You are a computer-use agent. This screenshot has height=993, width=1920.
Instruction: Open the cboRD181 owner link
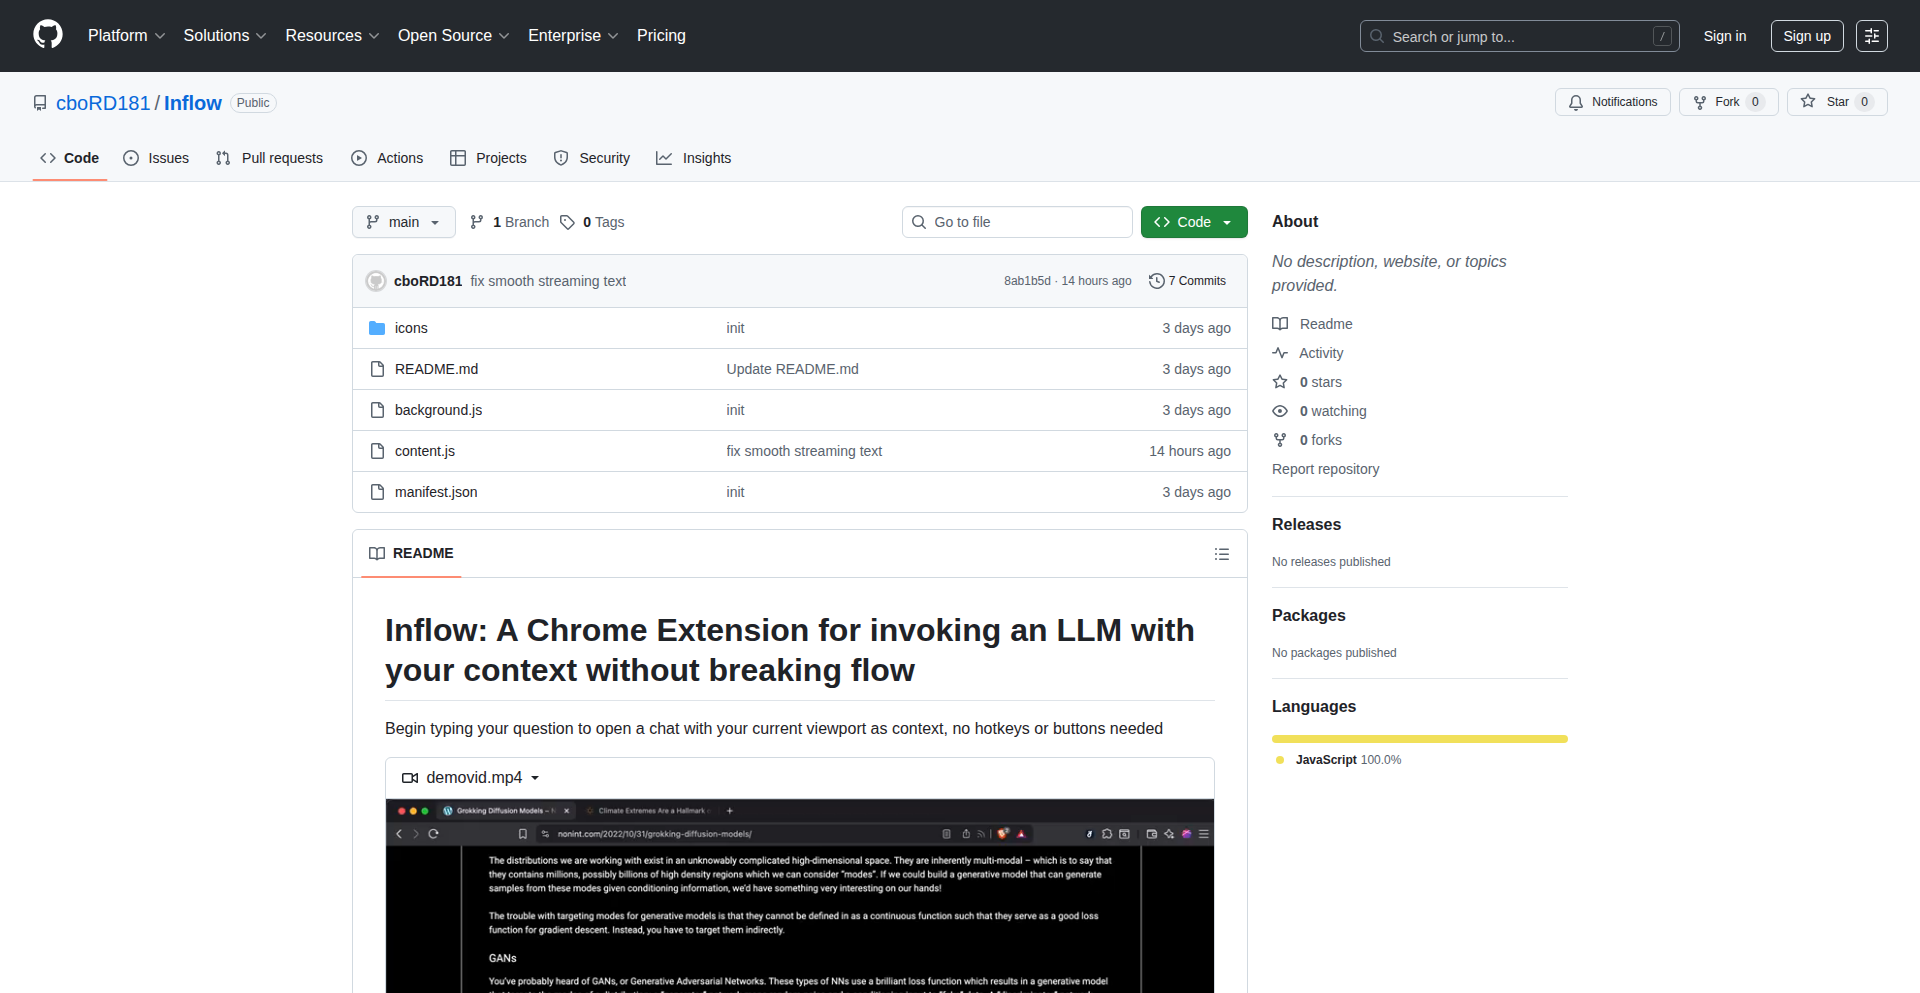[103, 103]
